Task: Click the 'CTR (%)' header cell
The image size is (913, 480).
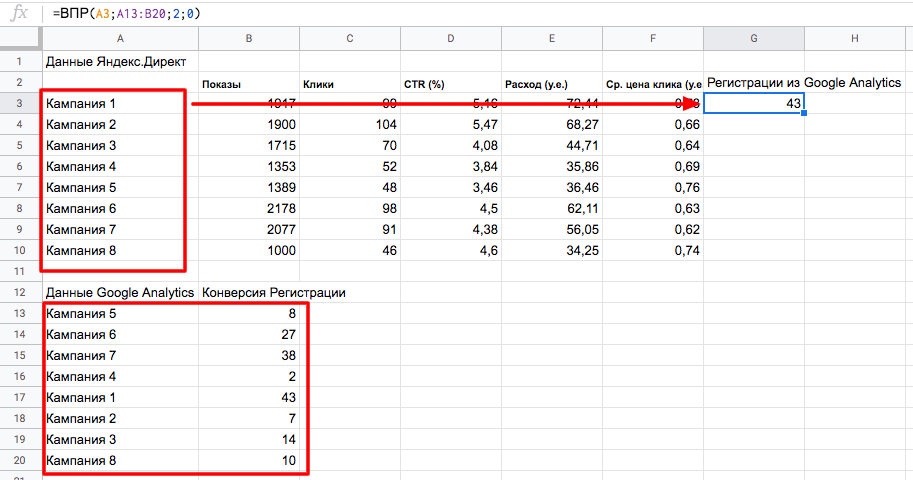Action: [x=450, y=83]
